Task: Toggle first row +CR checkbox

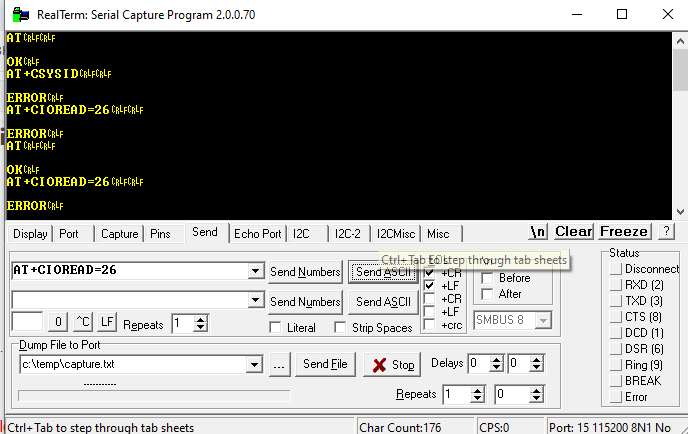Action: click(x=430, y=273)
